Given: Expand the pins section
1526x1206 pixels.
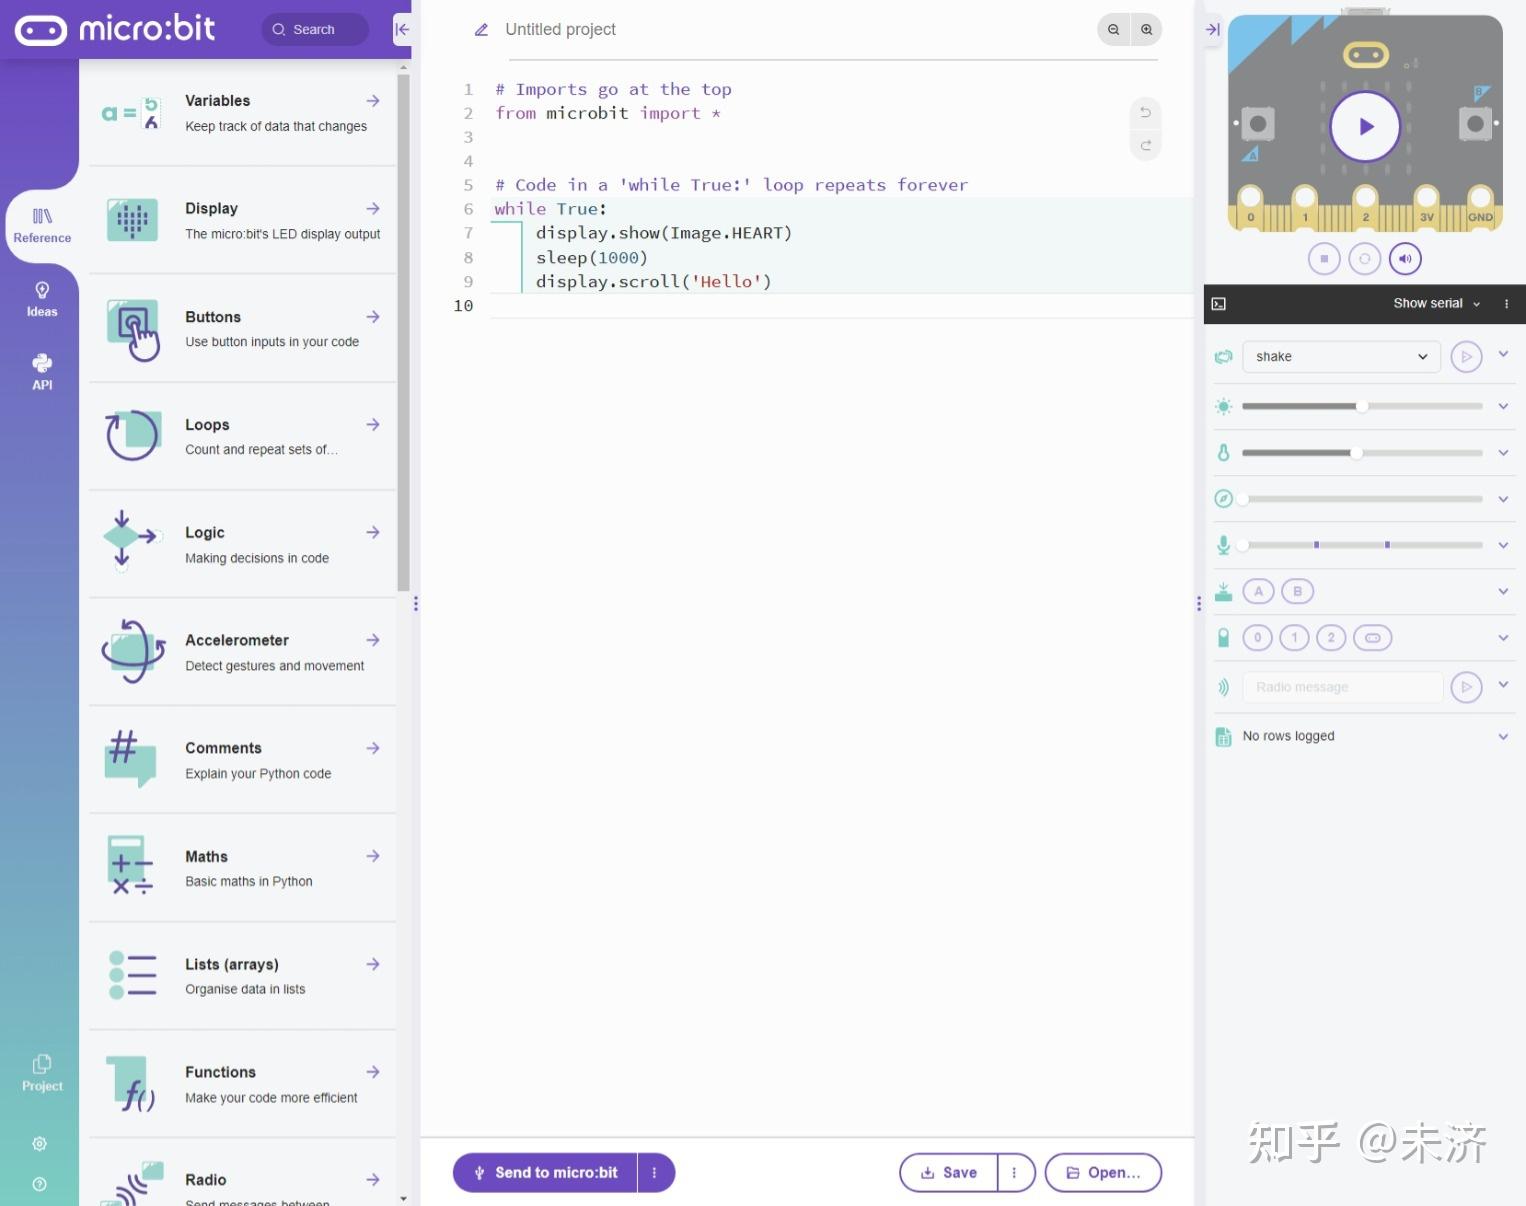Looking at the screenshot, I should (1503, 638).
